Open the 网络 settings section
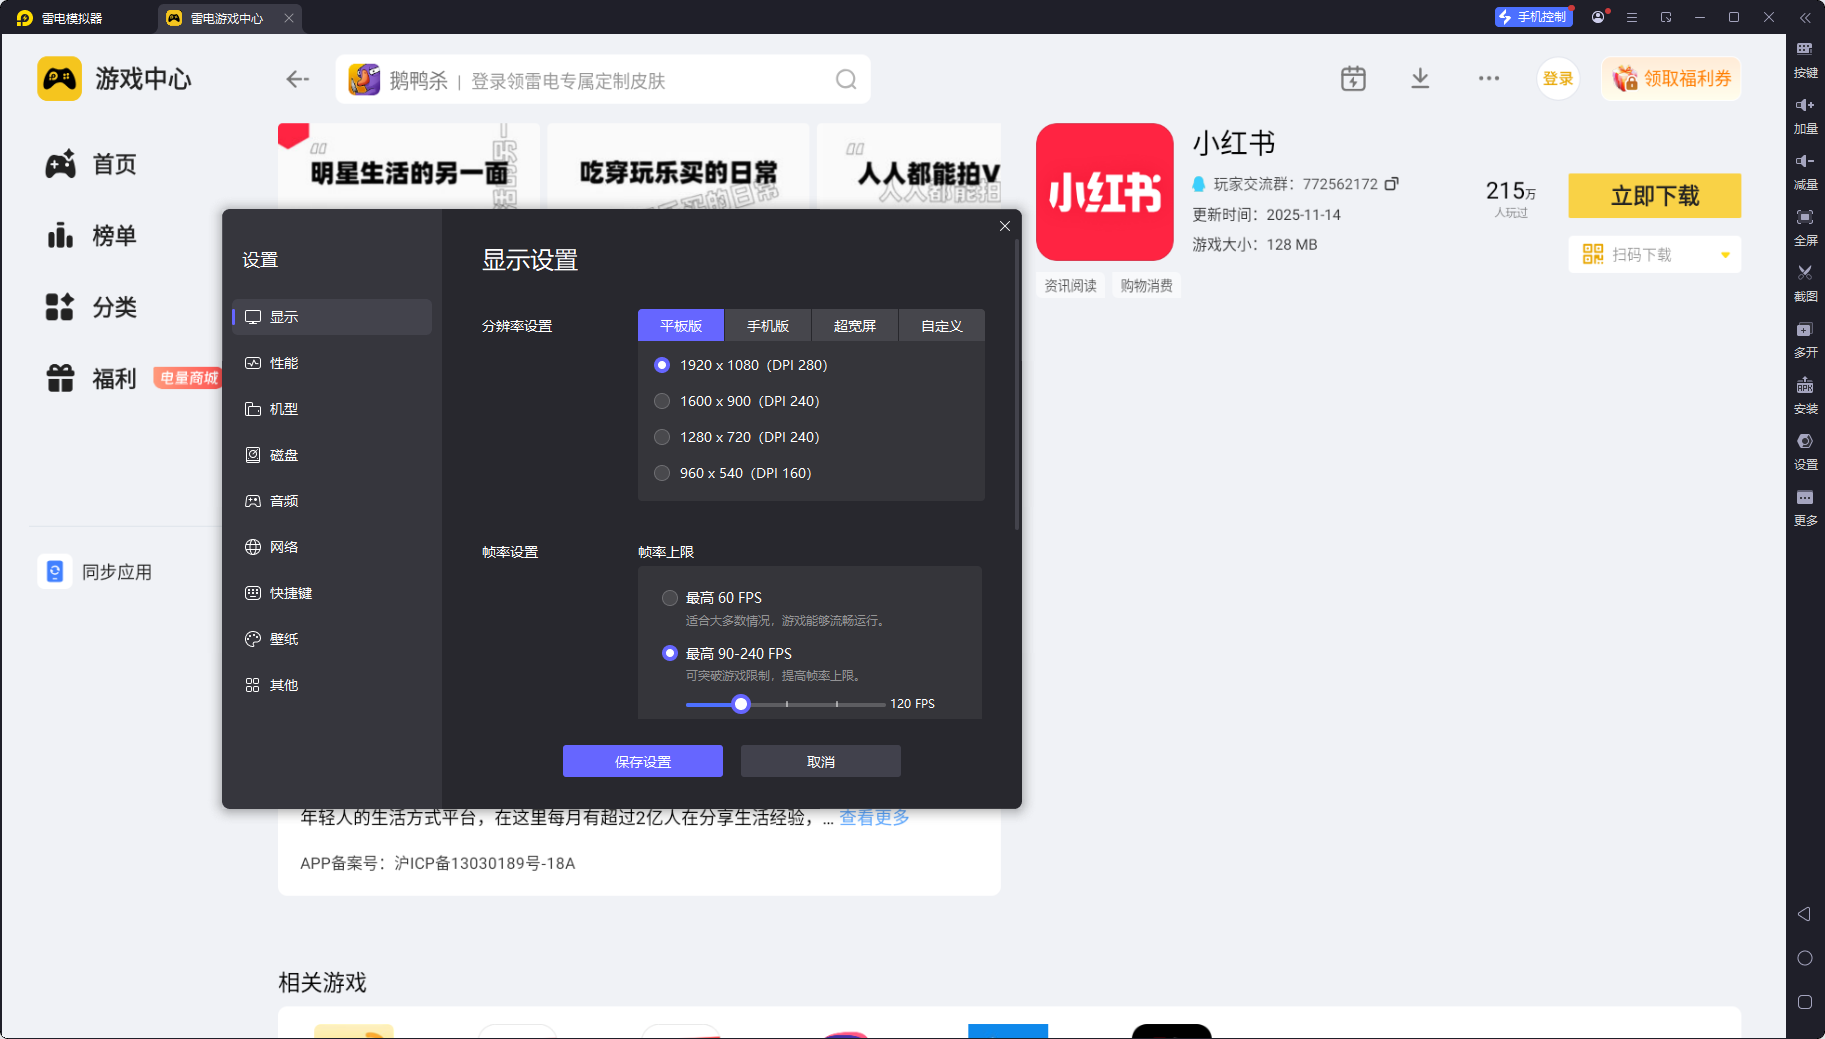This screenshot has height=1039, width=1825. pos(332,547)
